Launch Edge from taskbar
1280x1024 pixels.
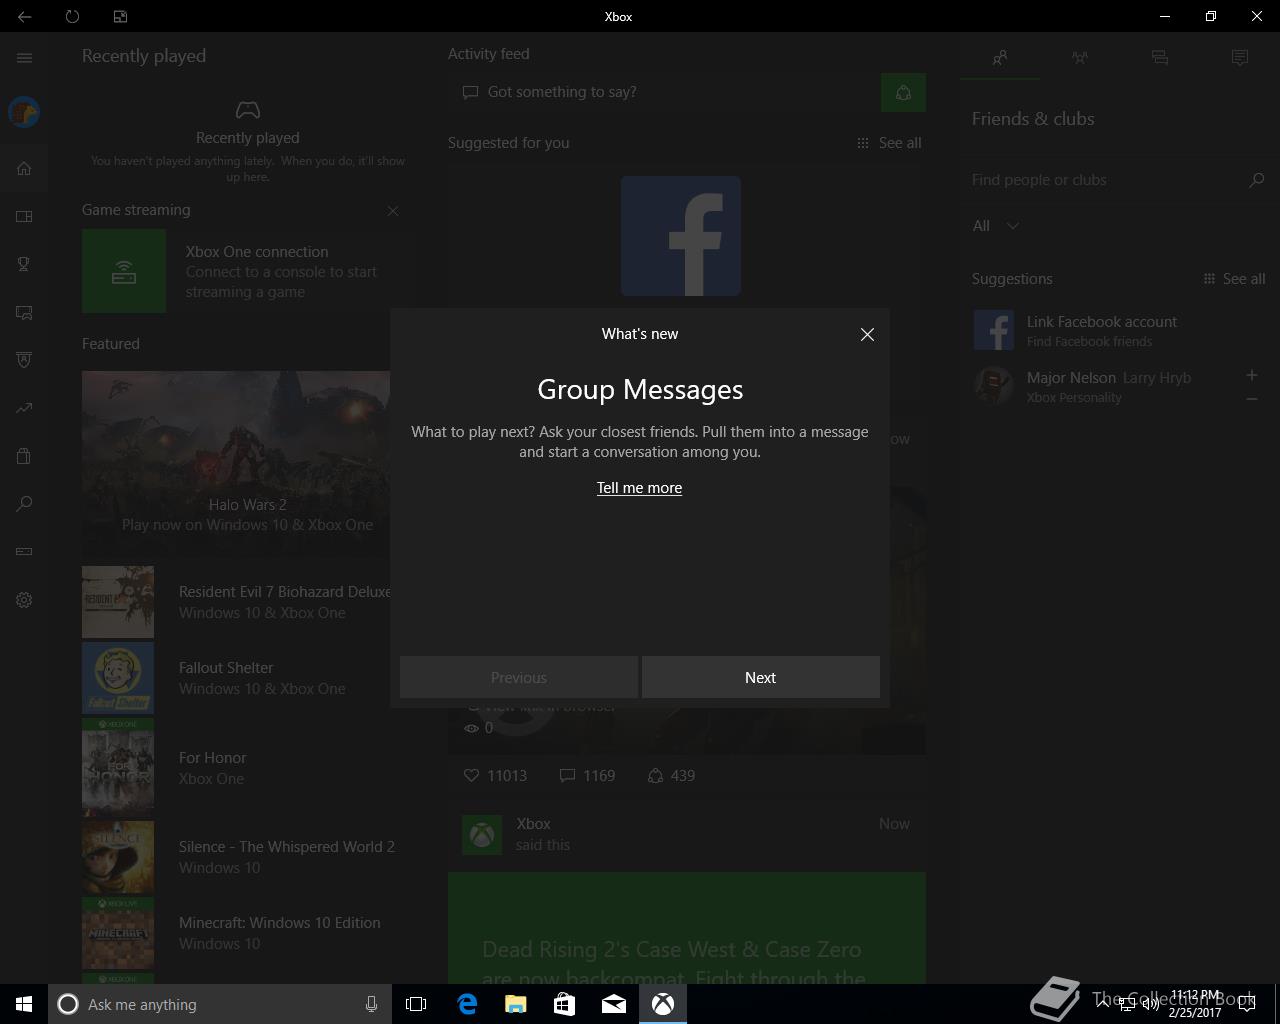click(x=467, y=1004)
